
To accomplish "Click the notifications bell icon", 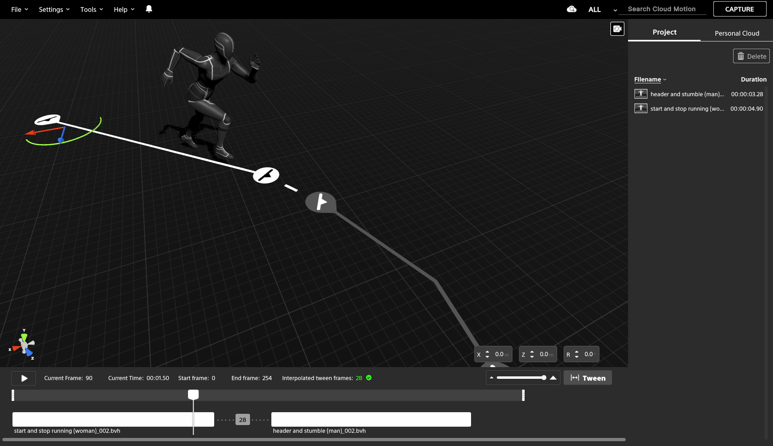I will click(149, 9).
